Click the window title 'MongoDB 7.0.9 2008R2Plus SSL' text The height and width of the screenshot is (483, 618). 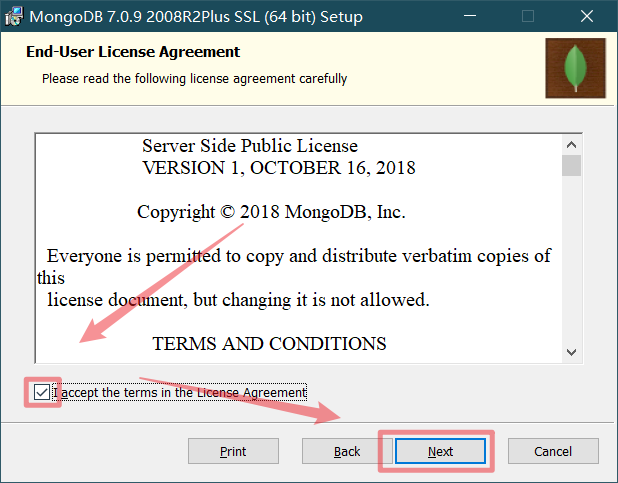pyautogui.click(x=196, y=17)
